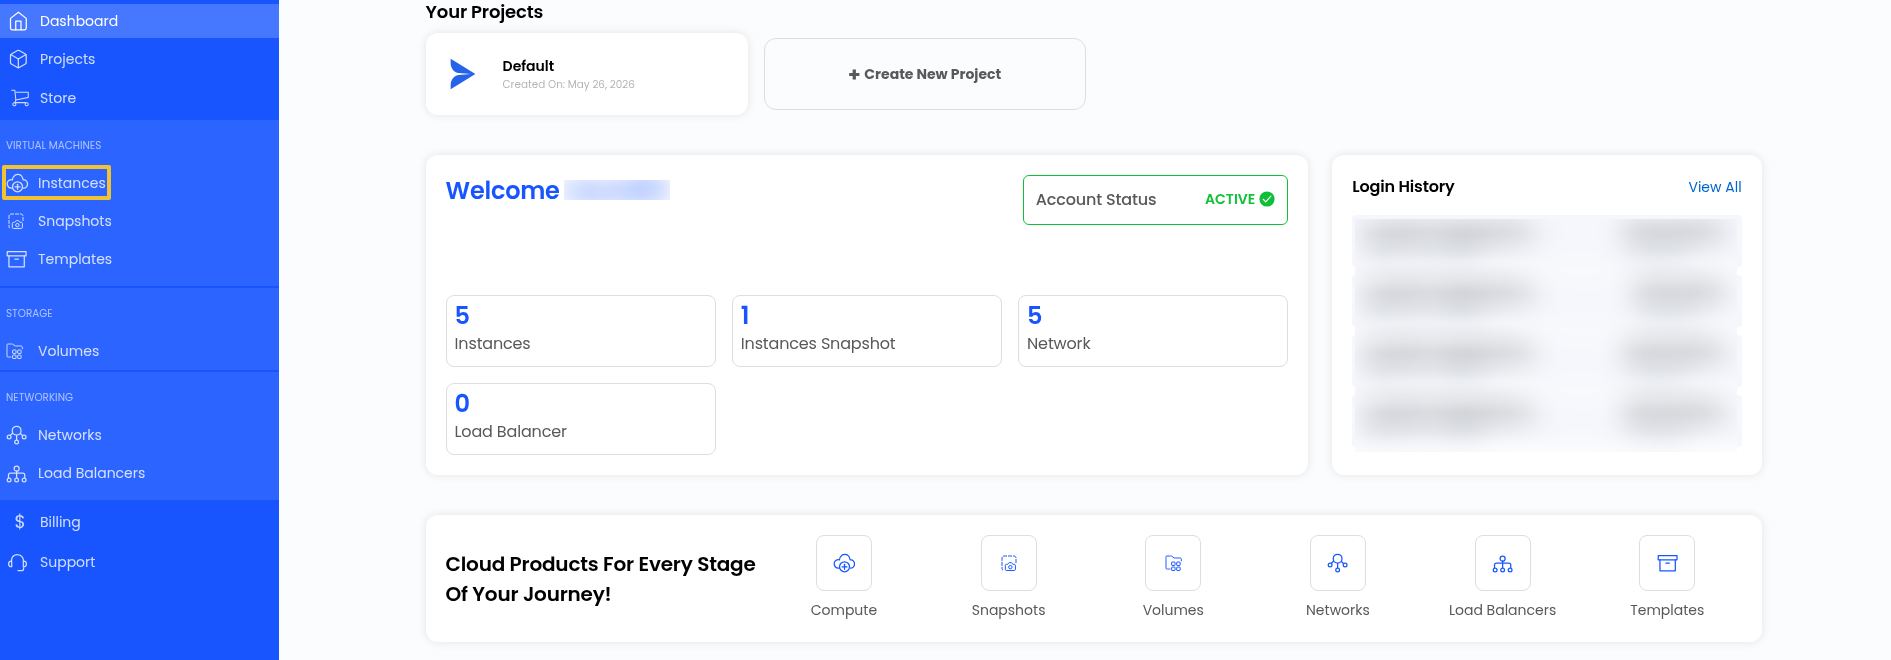
Task: Click the Your Projects heading
Action: (484, 12)
